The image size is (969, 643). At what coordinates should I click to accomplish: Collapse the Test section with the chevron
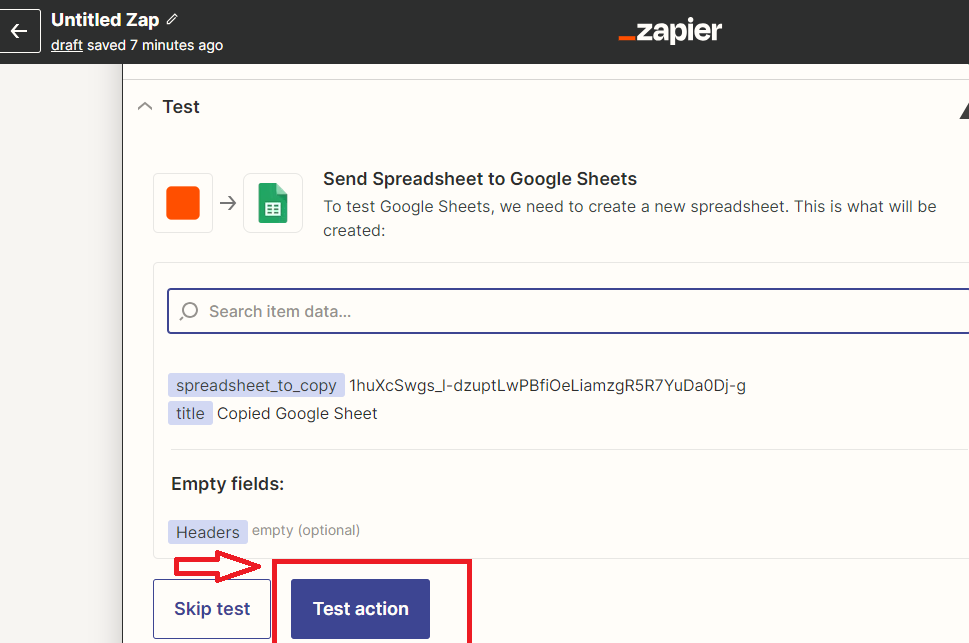click(x=145, y=106)
